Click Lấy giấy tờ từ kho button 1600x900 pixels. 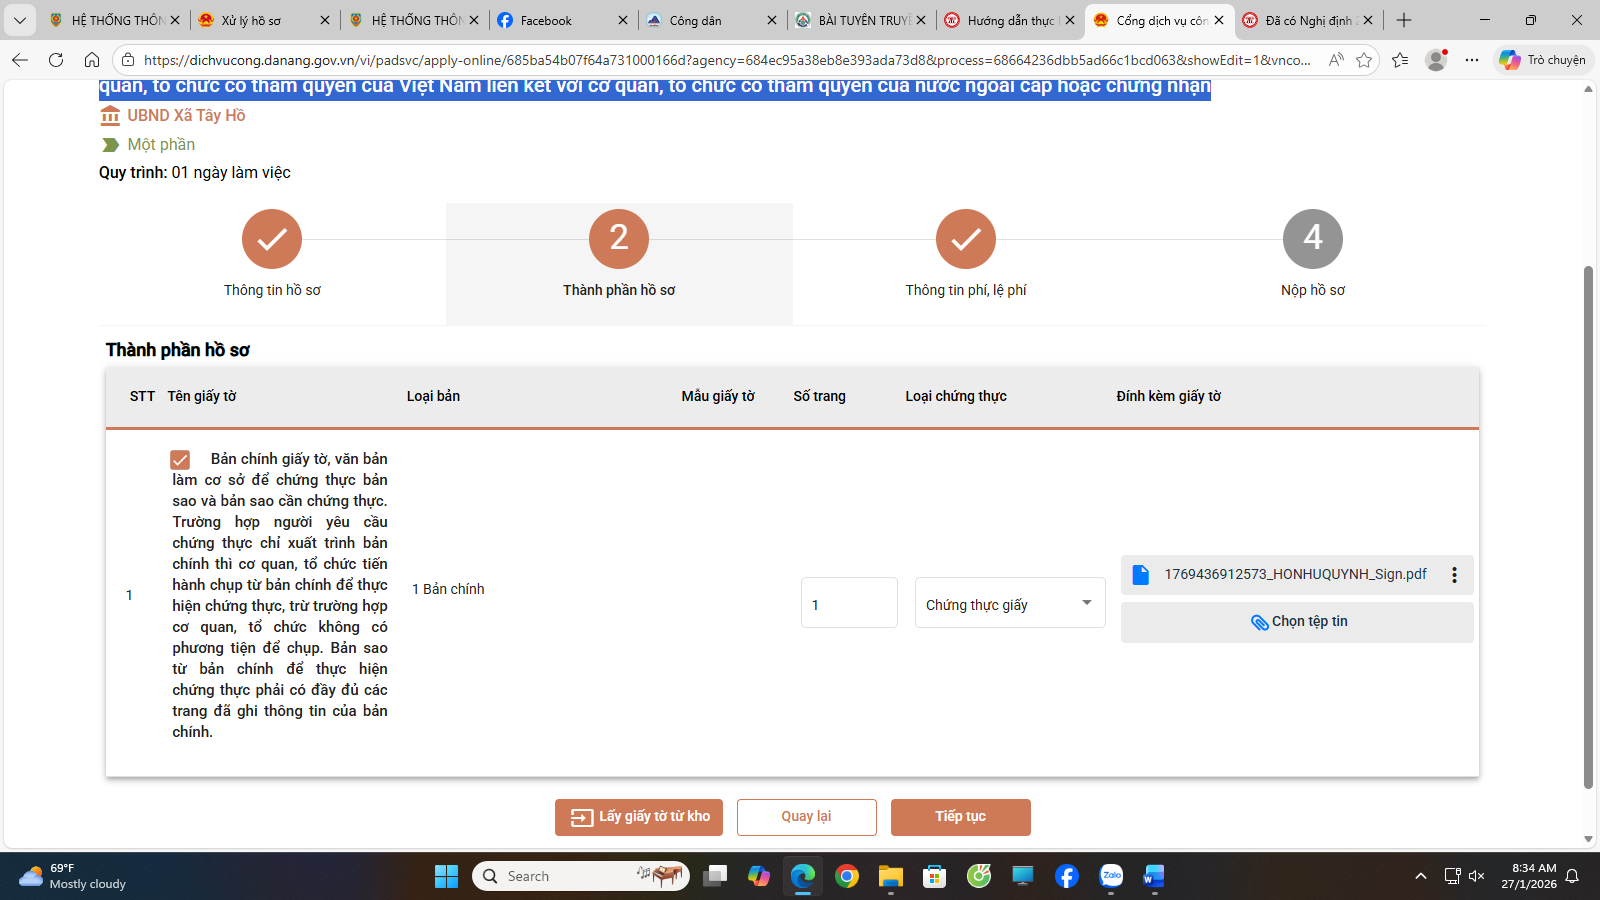point(640,817)
